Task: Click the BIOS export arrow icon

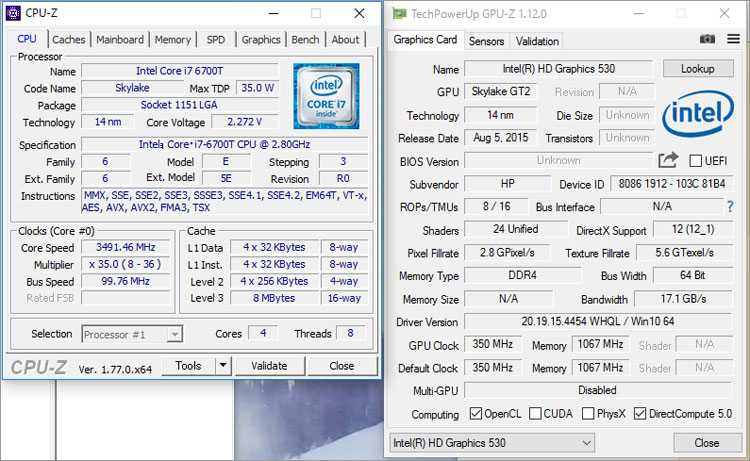Action: click(668, 160)
